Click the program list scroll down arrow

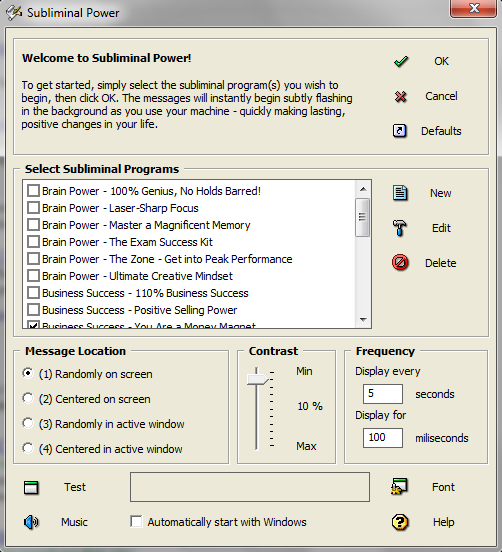pos(363,320)
